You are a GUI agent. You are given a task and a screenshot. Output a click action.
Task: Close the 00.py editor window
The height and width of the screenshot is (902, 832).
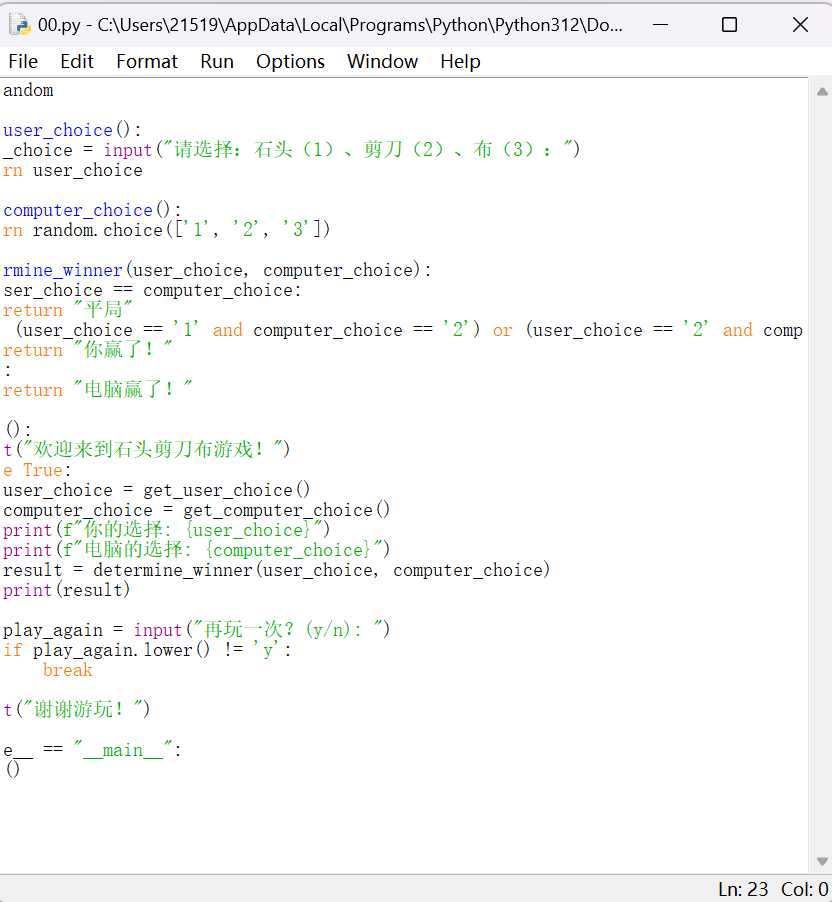pyautogui.click(x=800, y=25)
